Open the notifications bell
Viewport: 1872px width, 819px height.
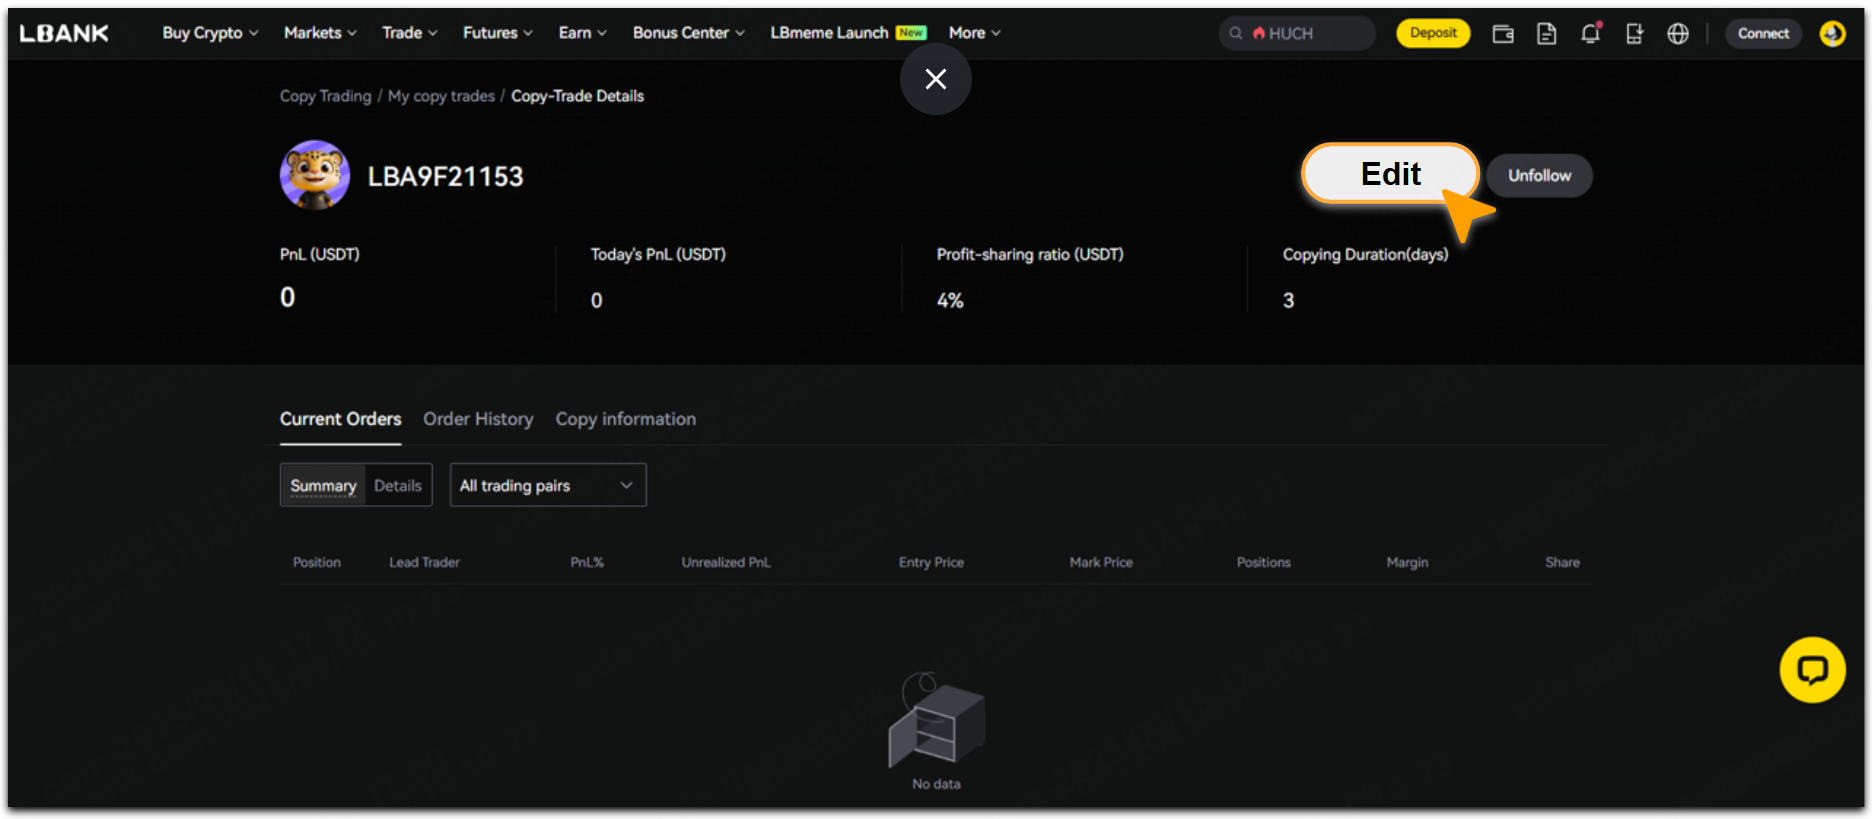point(1590,34)
